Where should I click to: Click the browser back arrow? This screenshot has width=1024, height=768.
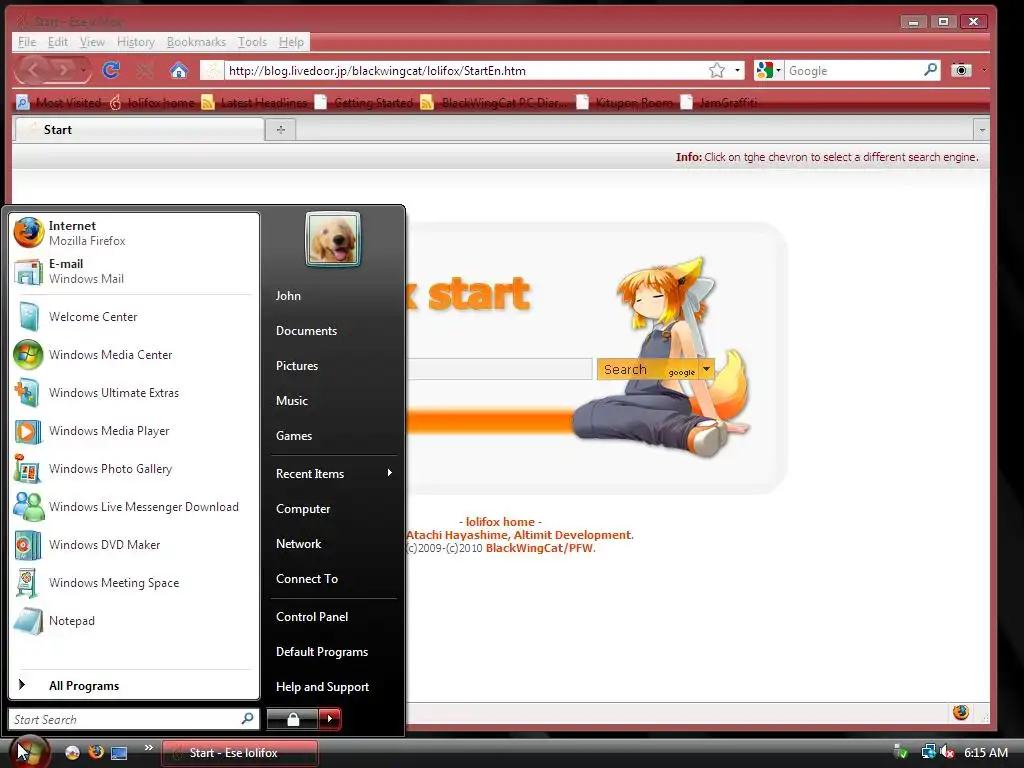(33, 69)
